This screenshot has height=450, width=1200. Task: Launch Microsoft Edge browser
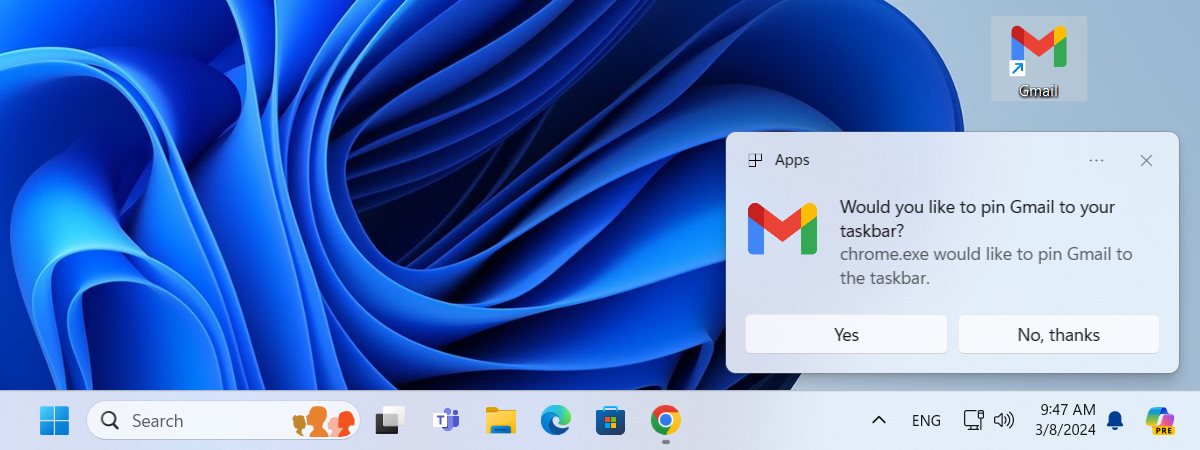pyautogui.click(x=555, y=421)
